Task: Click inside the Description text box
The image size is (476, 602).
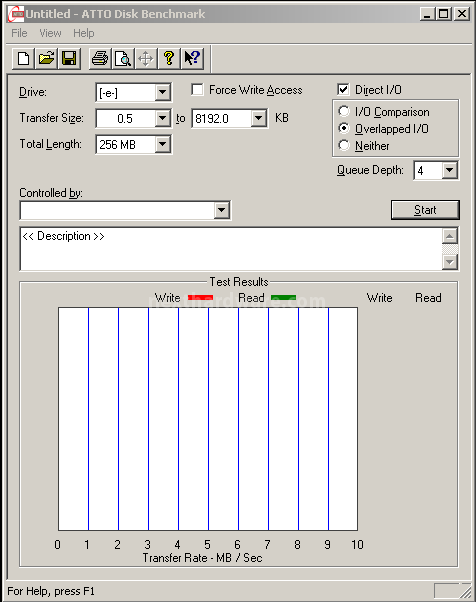Action: click(231, 249)
